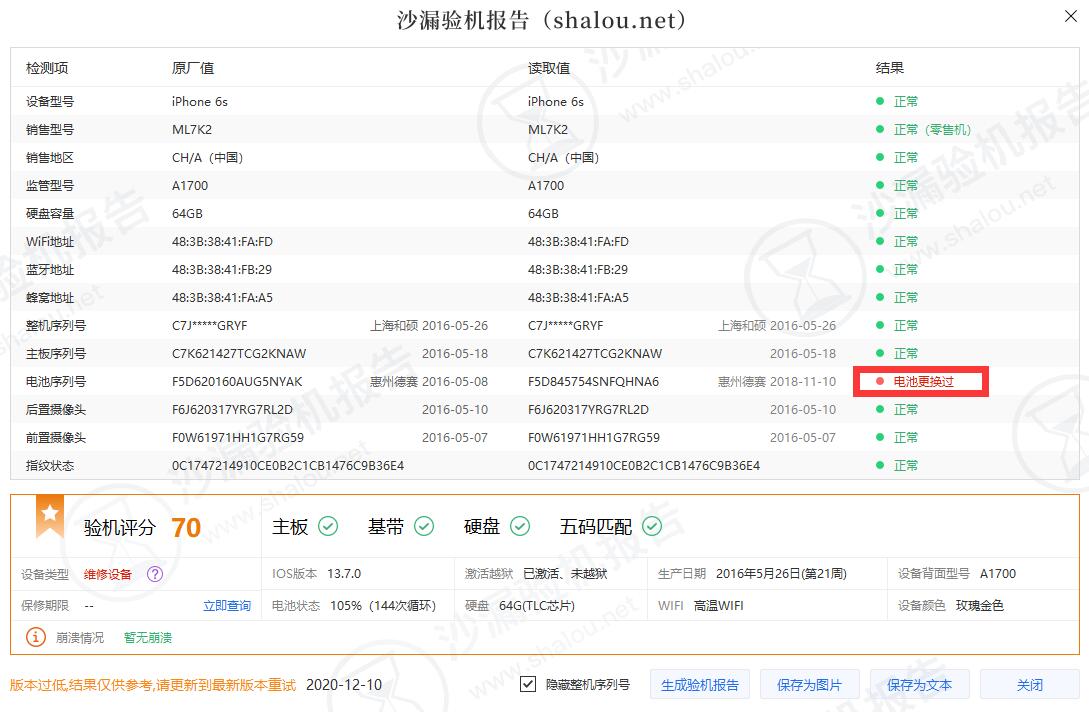Image resolution: width=1089 pixels, height=712 pixels.
Task: Click the production date 2016年5月26日(第21周)
Action: [781, 574]
